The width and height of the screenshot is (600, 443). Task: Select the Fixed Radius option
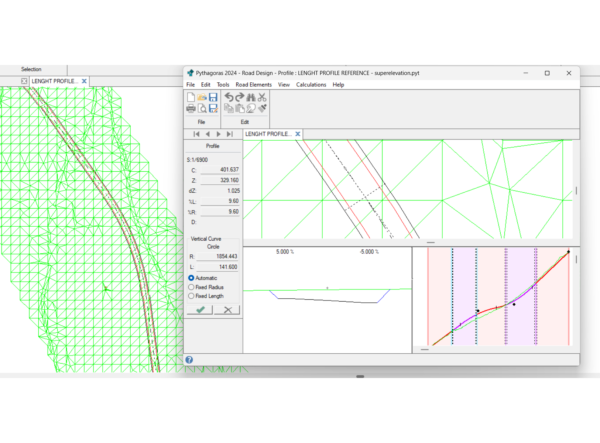(205, 287)
